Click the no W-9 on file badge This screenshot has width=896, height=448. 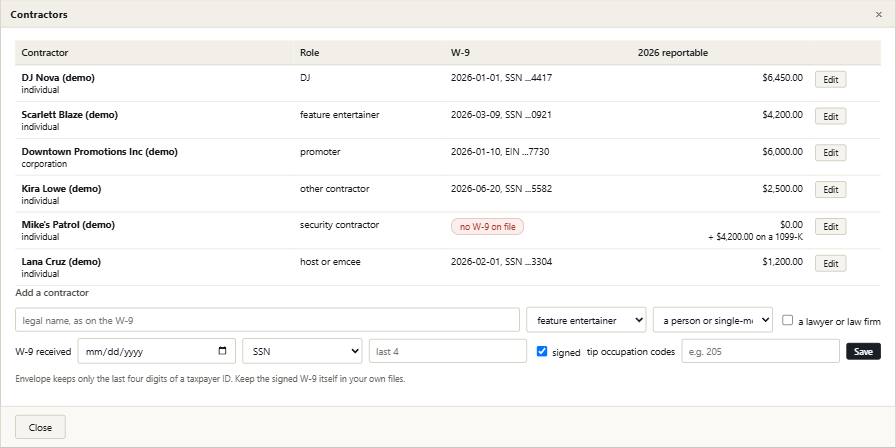point(487,227)
